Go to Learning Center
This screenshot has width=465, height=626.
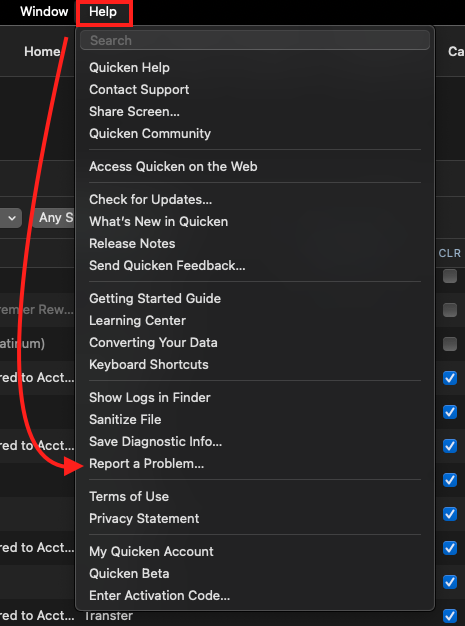137,320
